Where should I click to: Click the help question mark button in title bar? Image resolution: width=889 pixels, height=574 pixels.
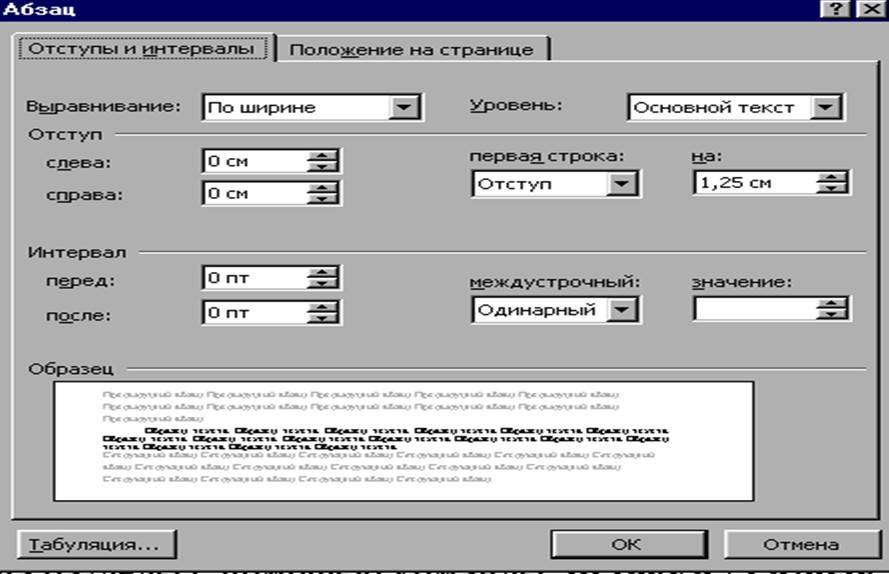pyautogui.click(x=836, y=9)
